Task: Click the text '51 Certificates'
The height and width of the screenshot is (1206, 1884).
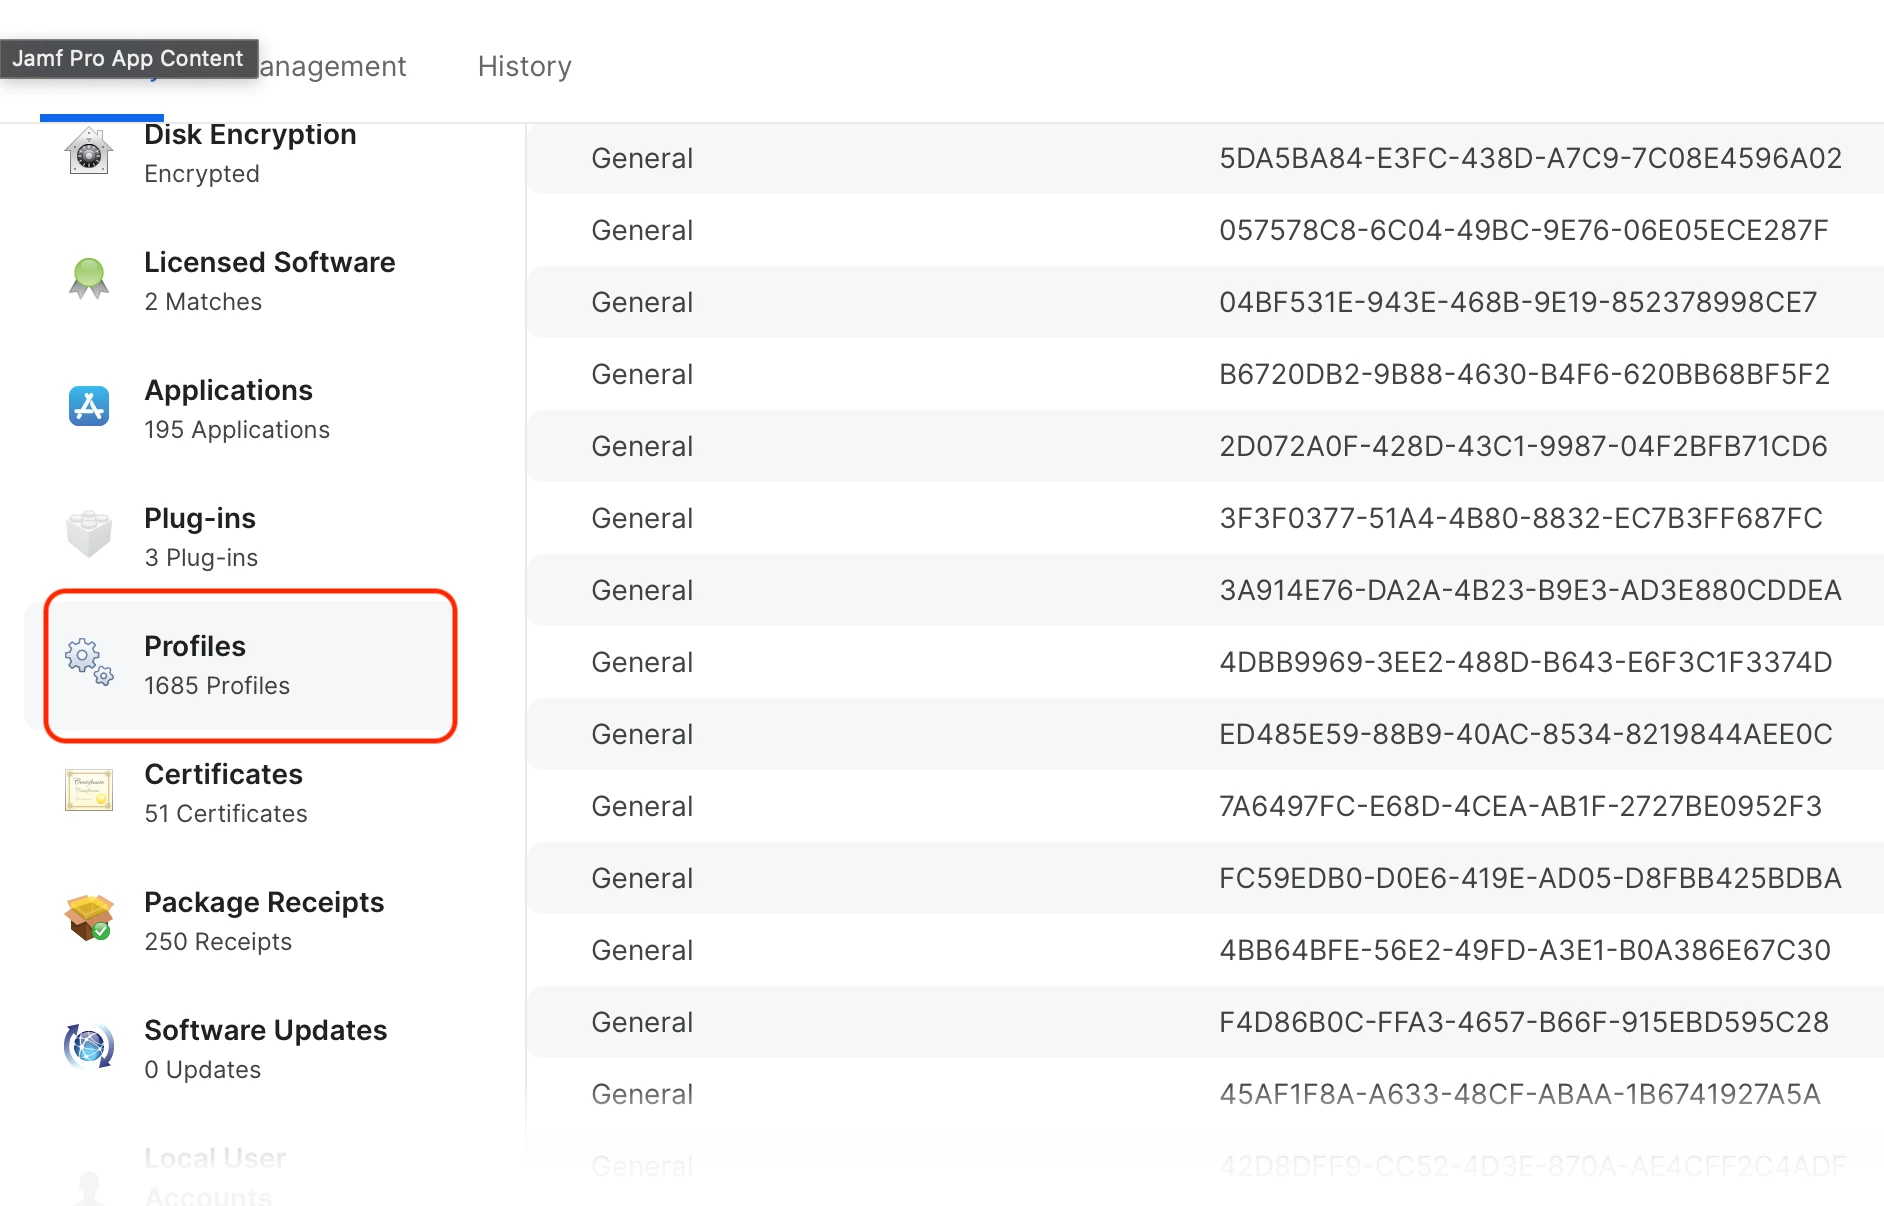Action: coord(226,814)
